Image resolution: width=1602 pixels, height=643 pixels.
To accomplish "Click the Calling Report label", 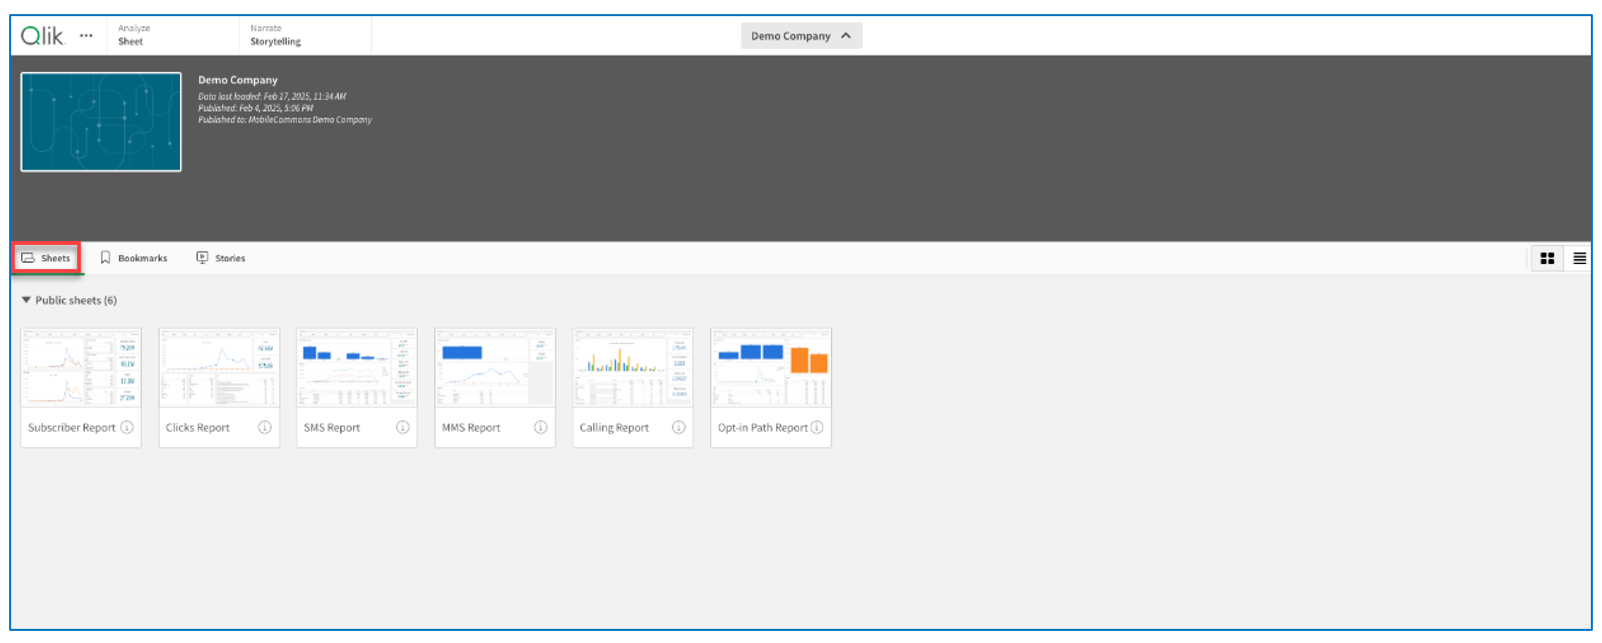I will (x=614, y=428).
